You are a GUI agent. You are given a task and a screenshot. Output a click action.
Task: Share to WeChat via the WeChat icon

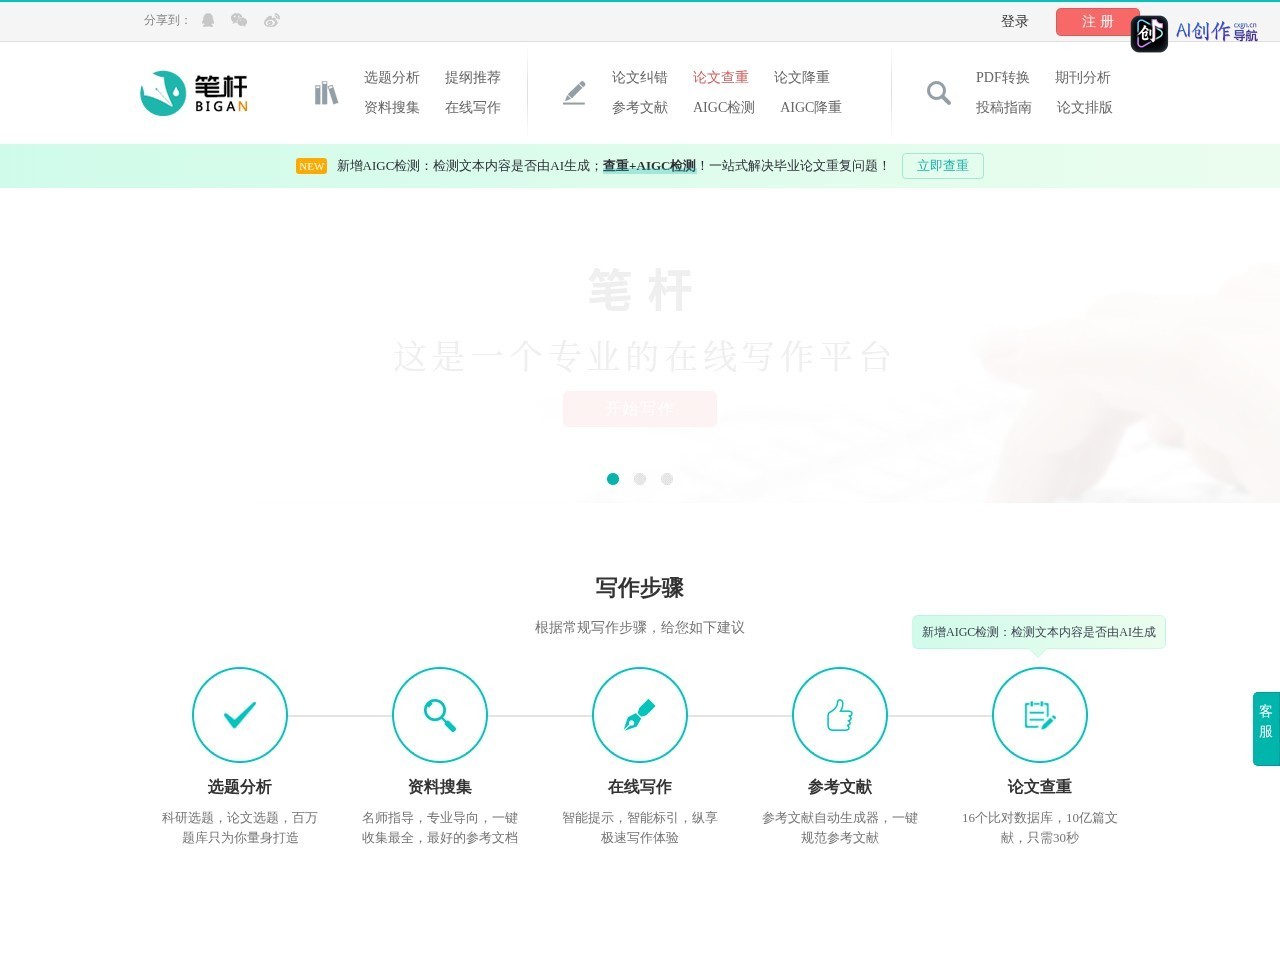pos(239,20)
